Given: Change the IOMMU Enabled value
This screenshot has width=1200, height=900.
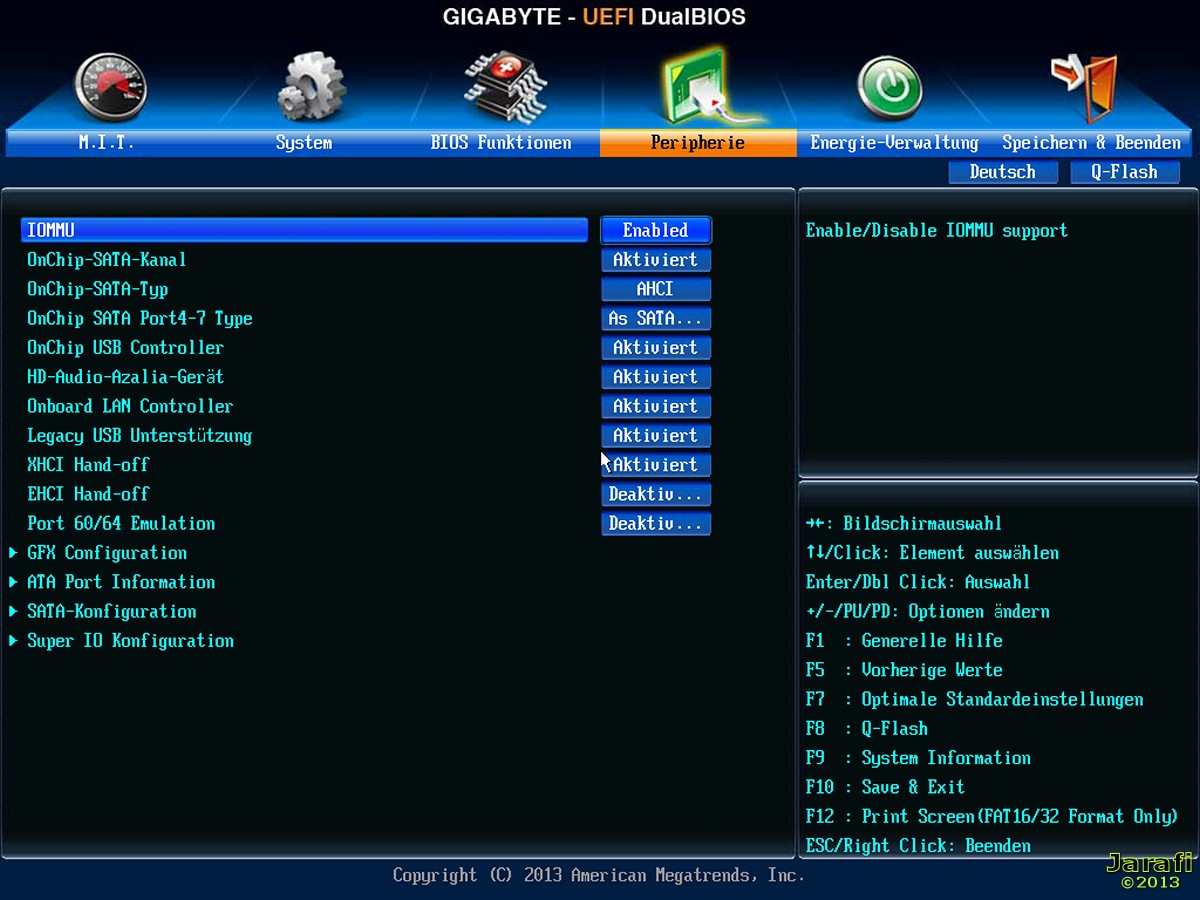Looking at the screenshot, I should point(656,230).
